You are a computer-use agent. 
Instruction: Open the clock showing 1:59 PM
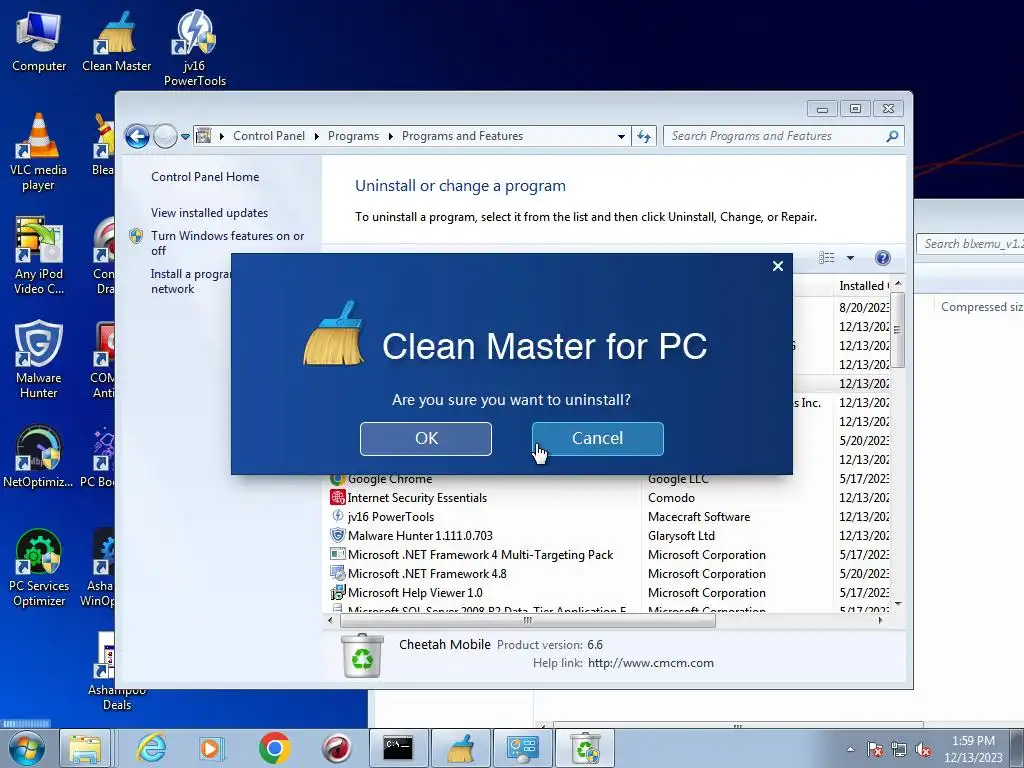973,749
